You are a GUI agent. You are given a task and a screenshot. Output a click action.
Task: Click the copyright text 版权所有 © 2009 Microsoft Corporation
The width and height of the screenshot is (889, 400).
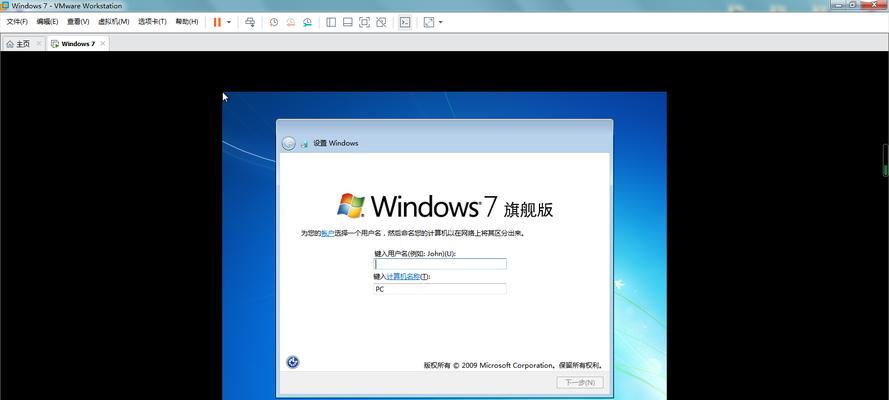(488, 365)
